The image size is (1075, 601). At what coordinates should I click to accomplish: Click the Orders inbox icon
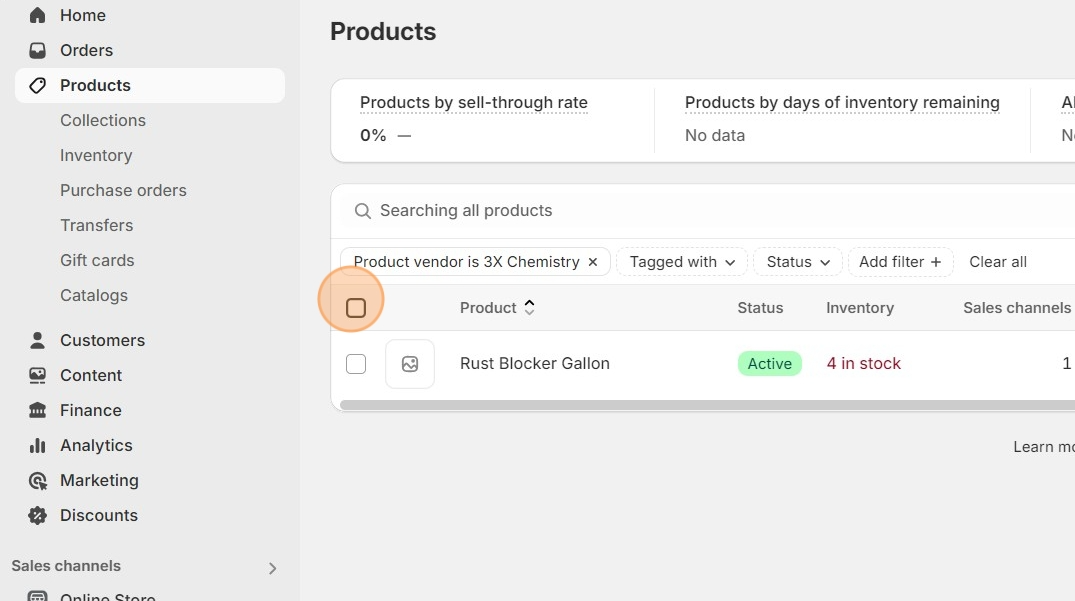[37, 50]
